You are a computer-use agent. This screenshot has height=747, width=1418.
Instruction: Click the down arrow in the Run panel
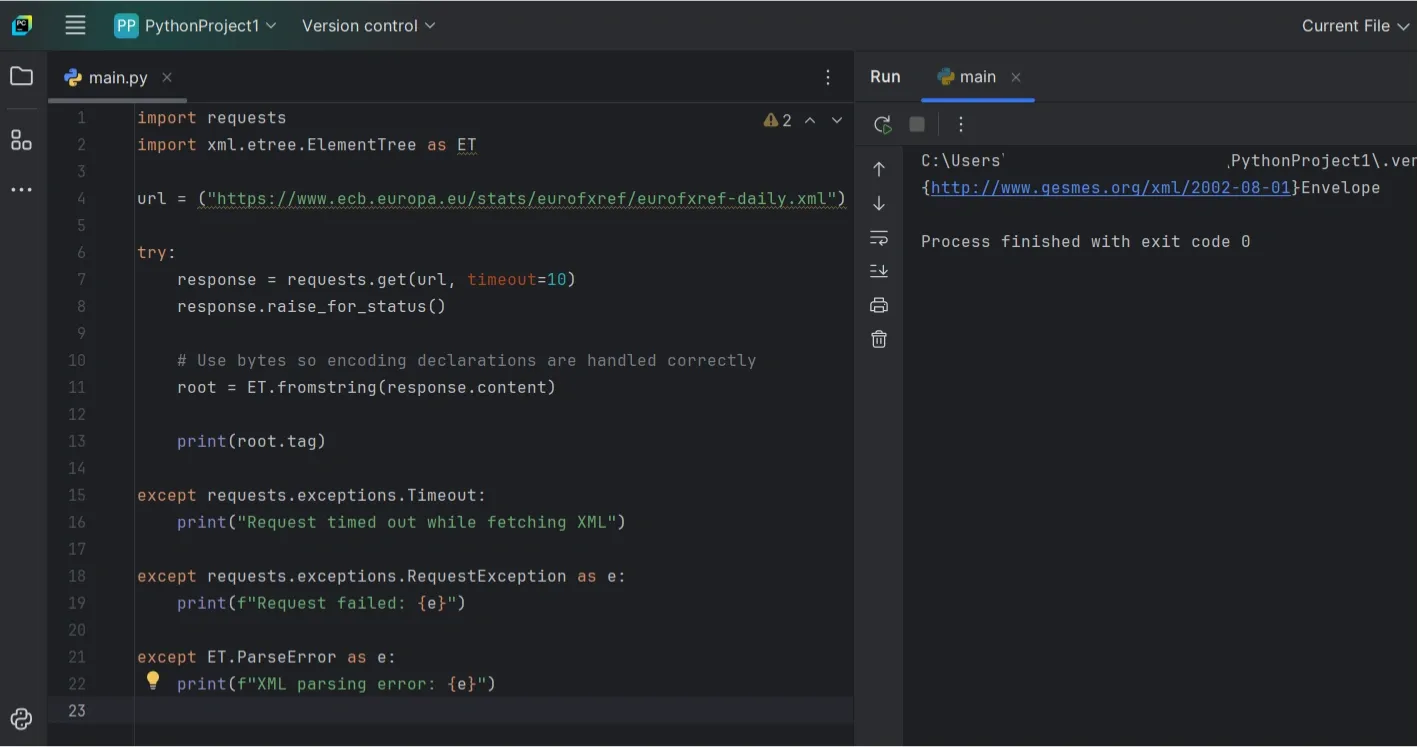[x=878, y=203]
